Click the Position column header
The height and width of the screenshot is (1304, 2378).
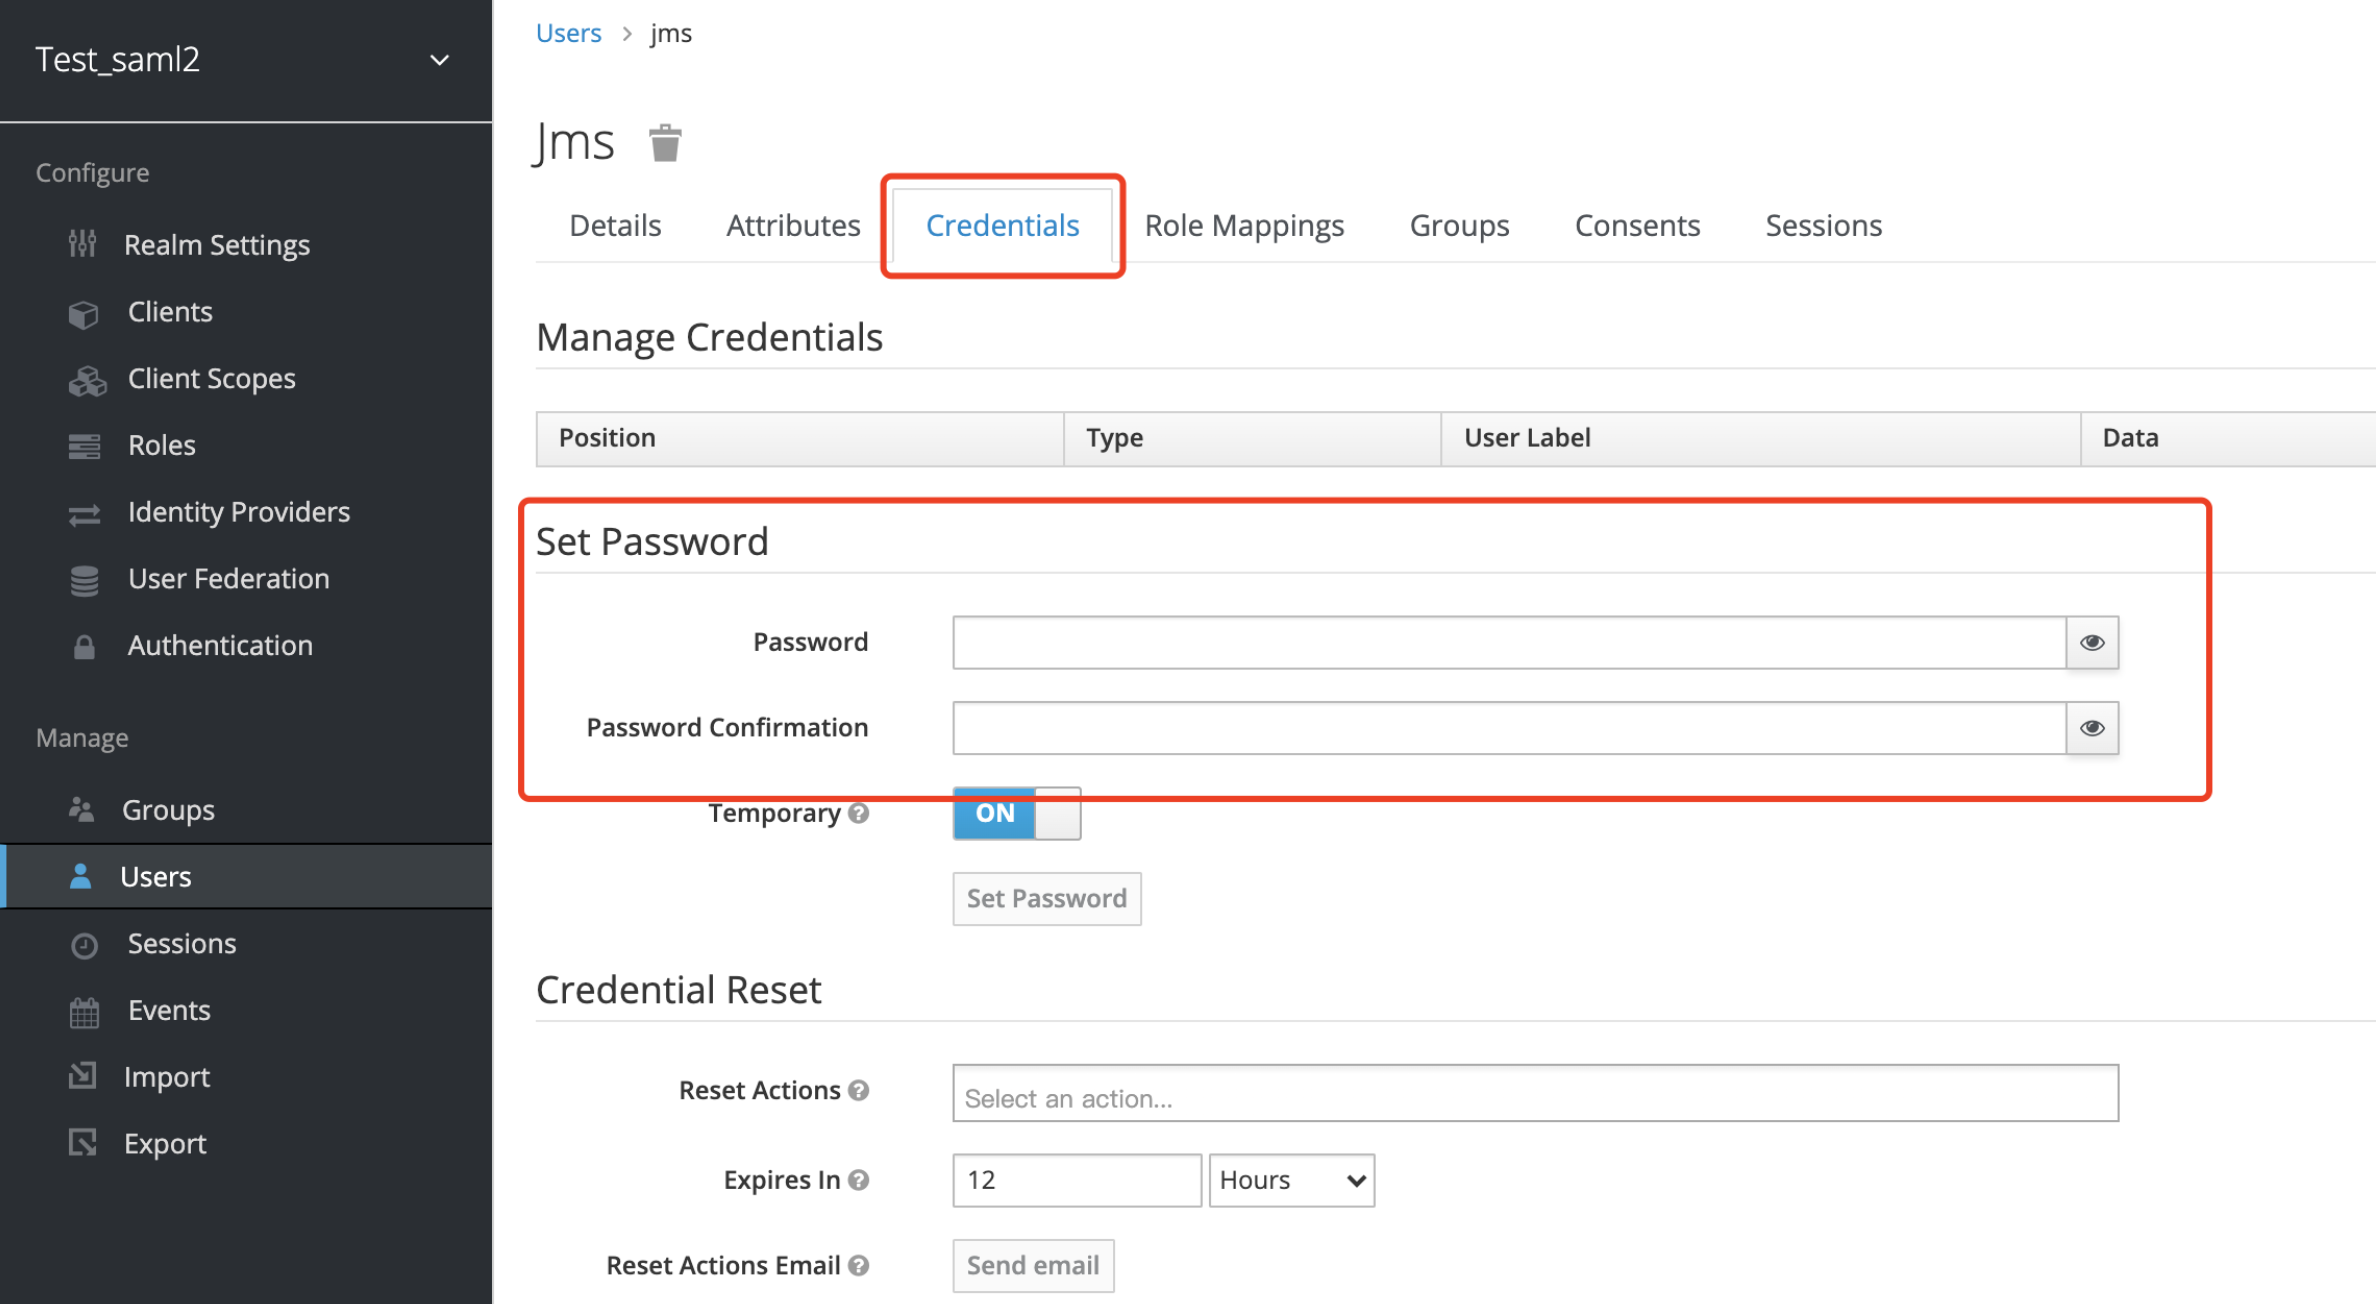[x=800, y=439]
